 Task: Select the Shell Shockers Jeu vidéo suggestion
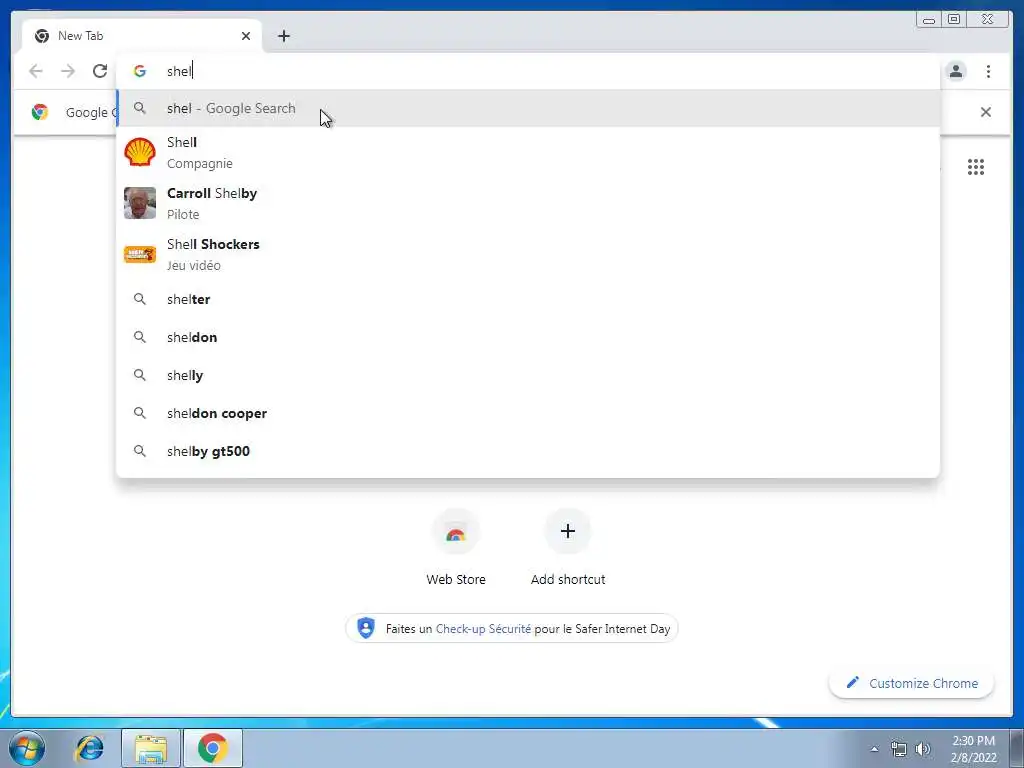click(528, 254)
